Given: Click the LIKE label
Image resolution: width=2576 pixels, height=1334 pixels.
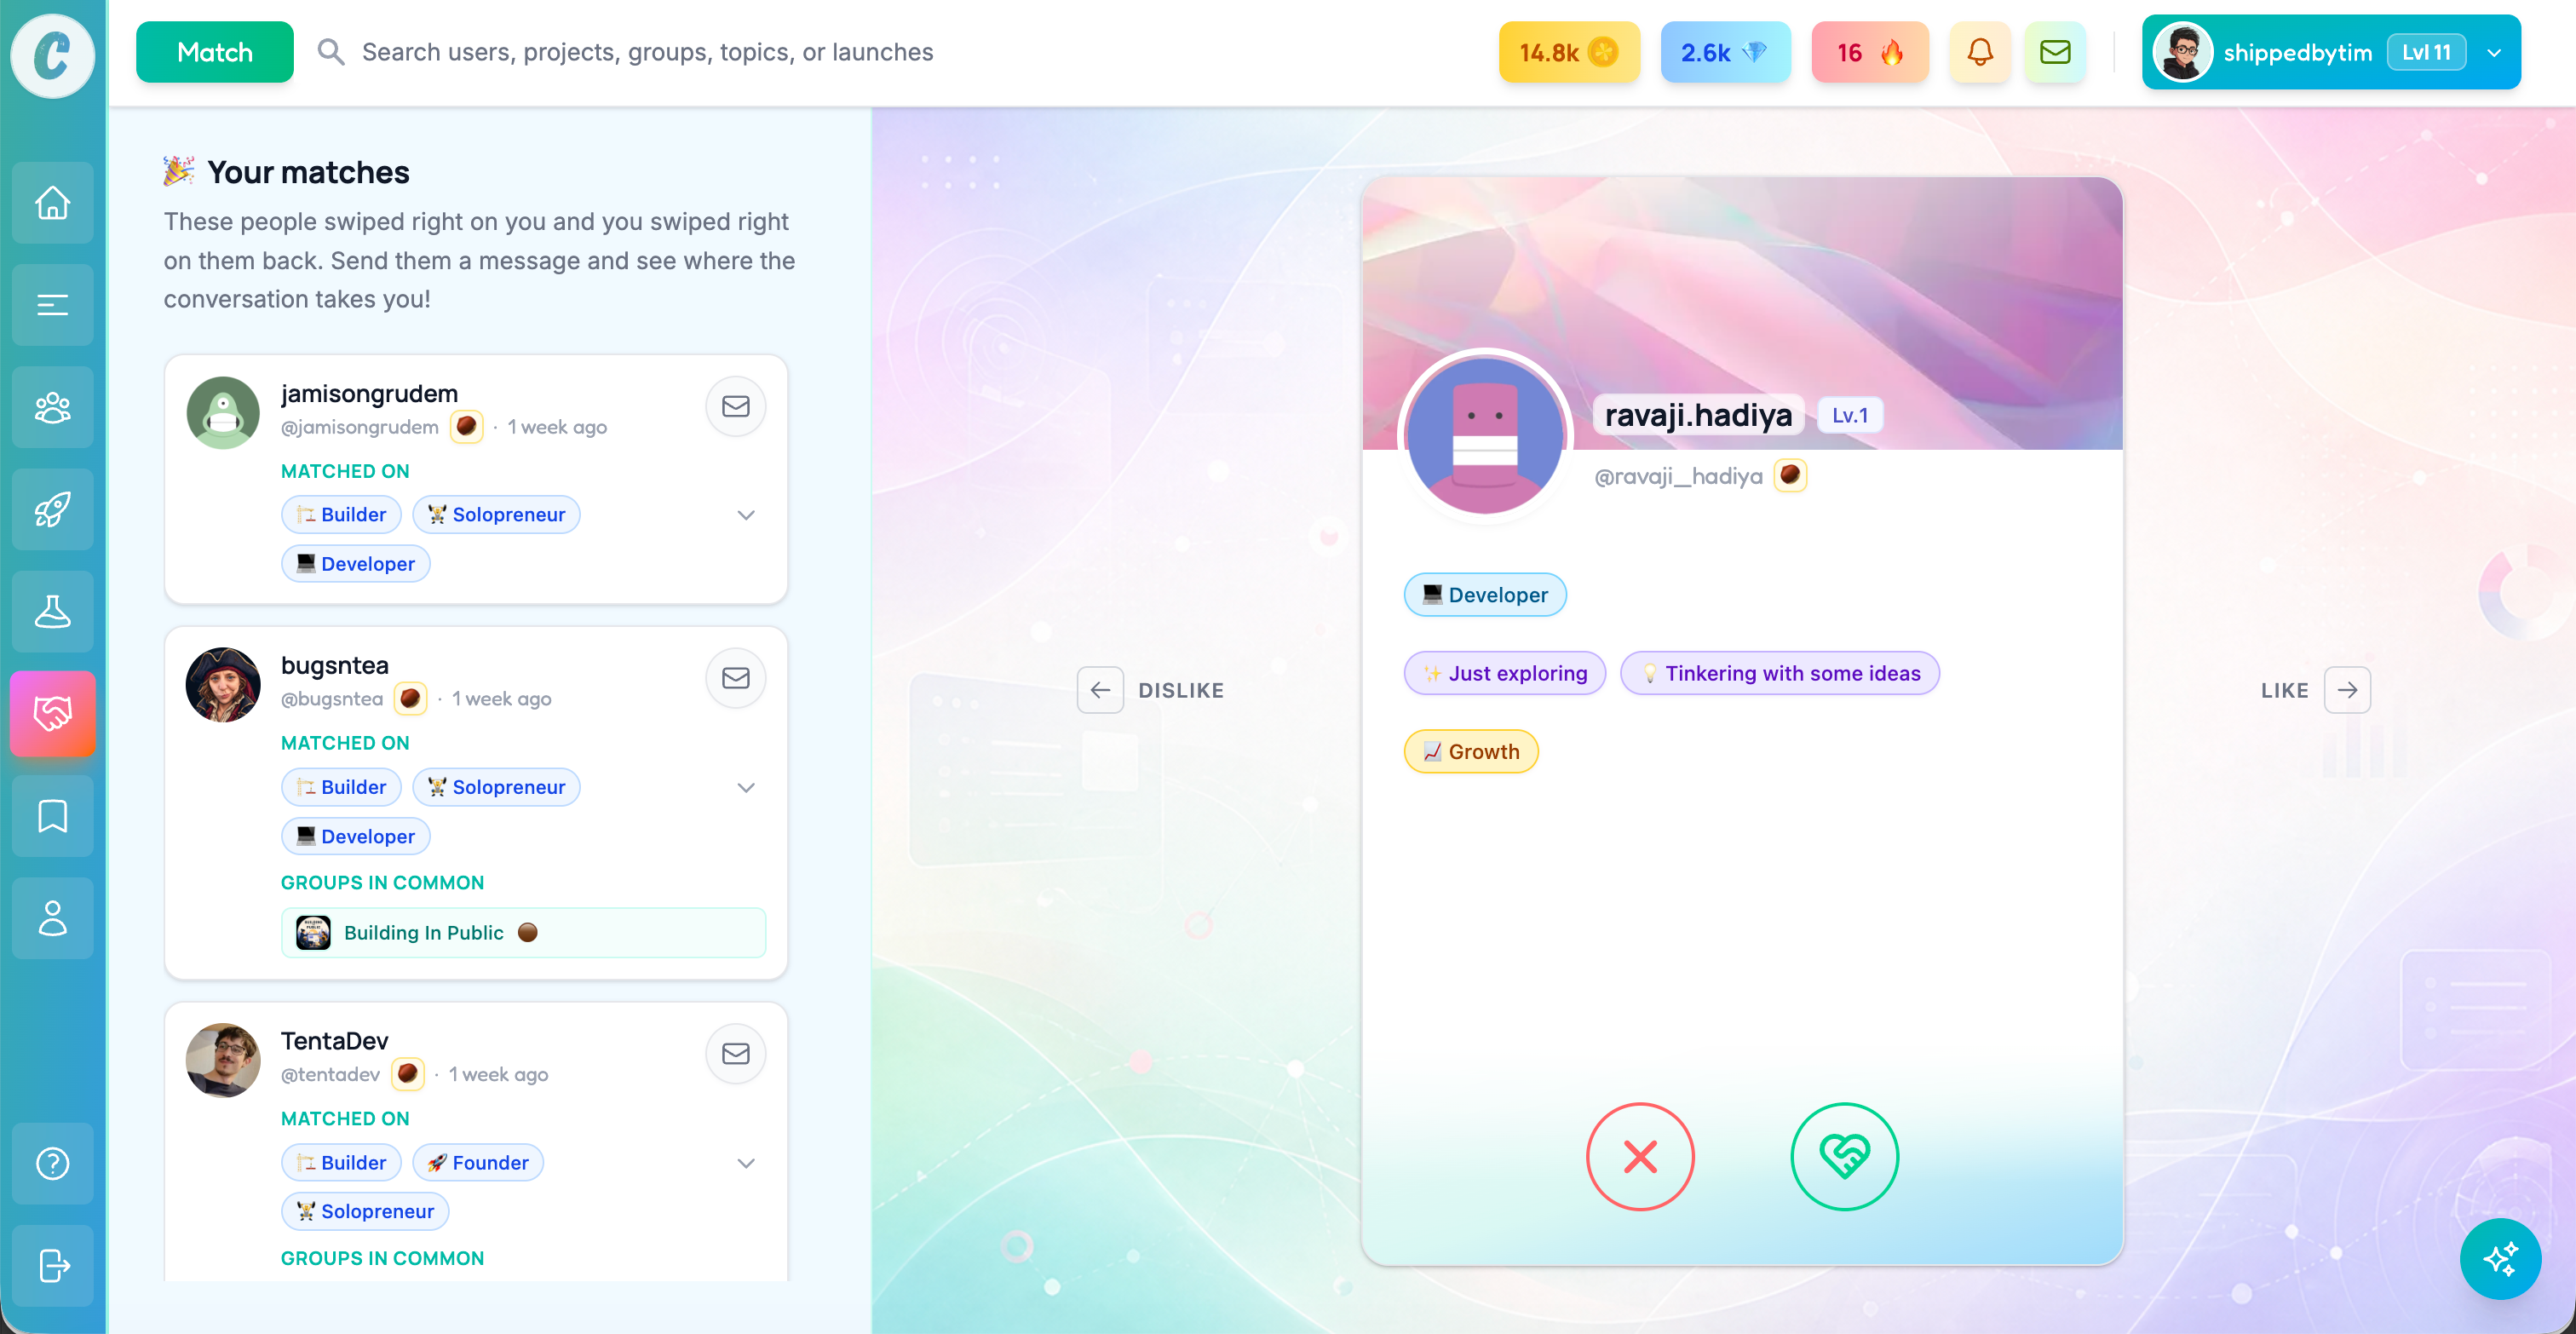Looking at the screenshot, I should [x=2284, y=690].
